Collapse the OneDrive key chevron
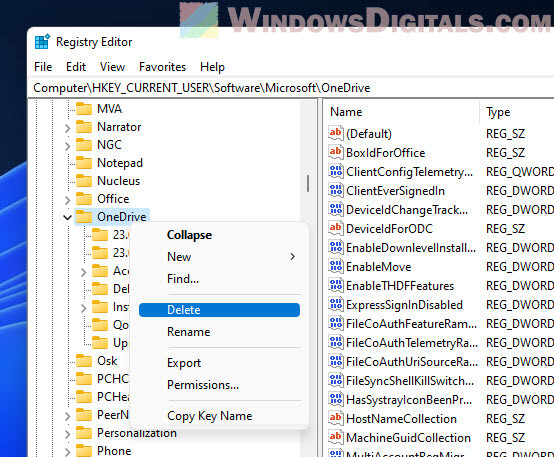 pyautogui.click(x=67, y=217)
